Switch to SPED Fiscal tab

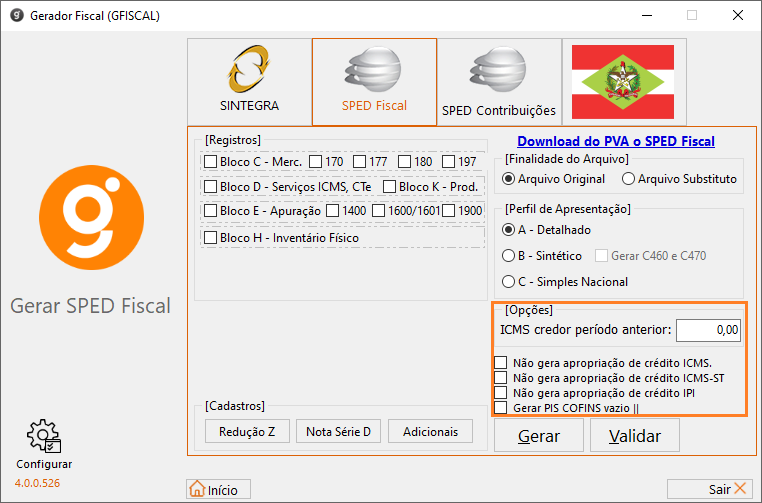click(x=374, y=82)
